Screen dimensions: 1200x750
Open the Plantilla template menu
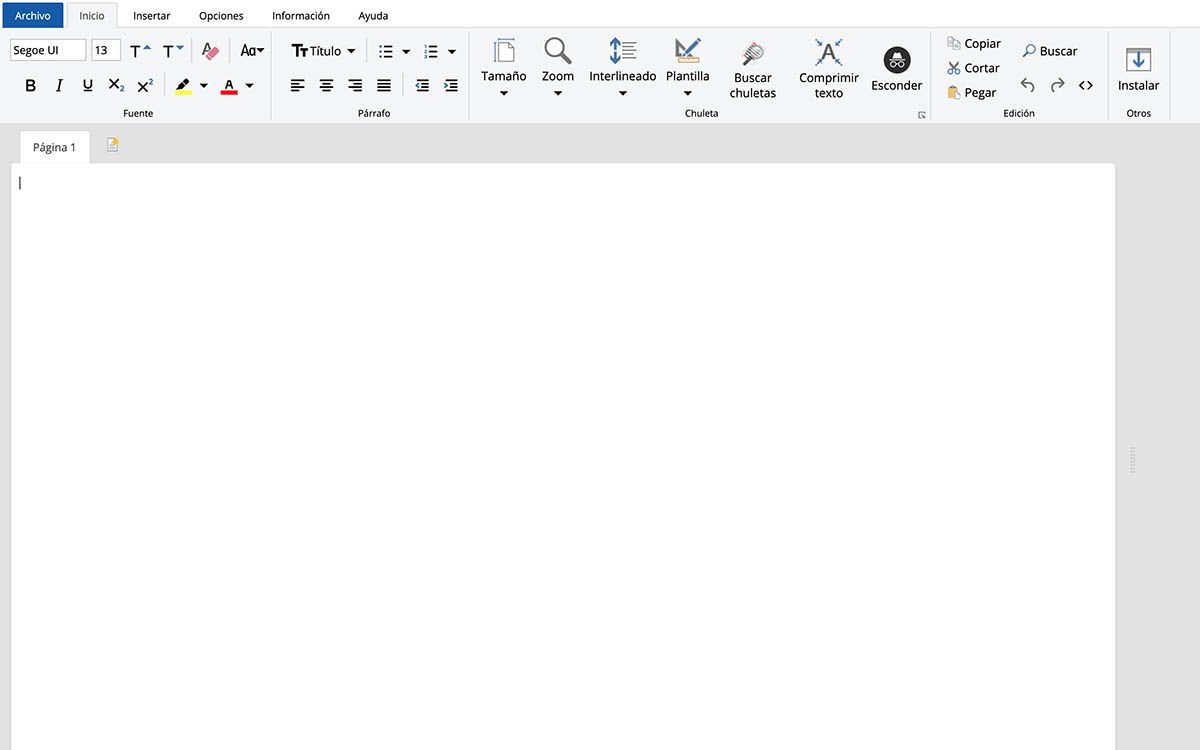(x=688, y=68)
